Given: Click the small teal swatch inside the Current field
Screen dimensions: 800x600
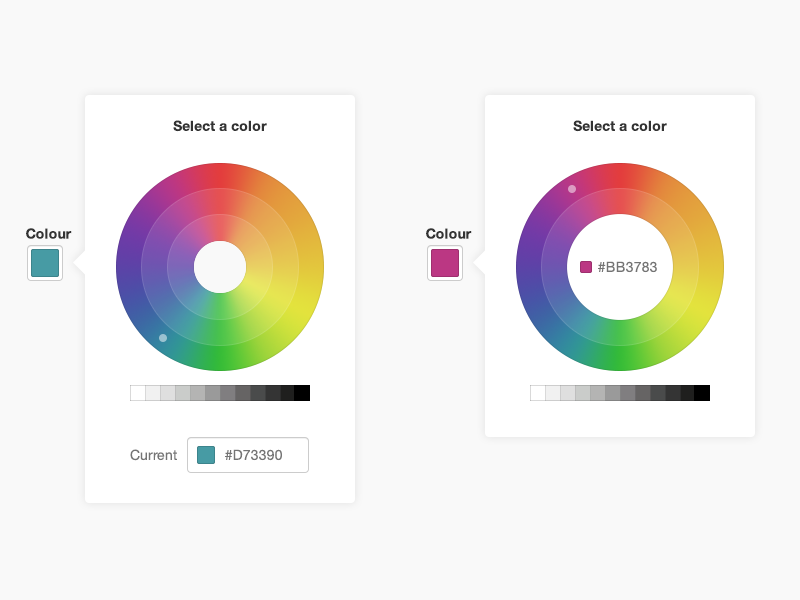Looking at the screenshot, I should click(x=206, y=455).
